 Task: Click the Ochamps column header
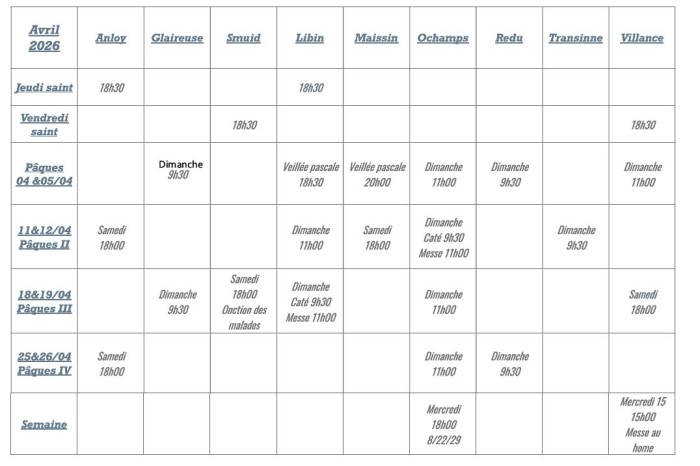click(443, 38)
